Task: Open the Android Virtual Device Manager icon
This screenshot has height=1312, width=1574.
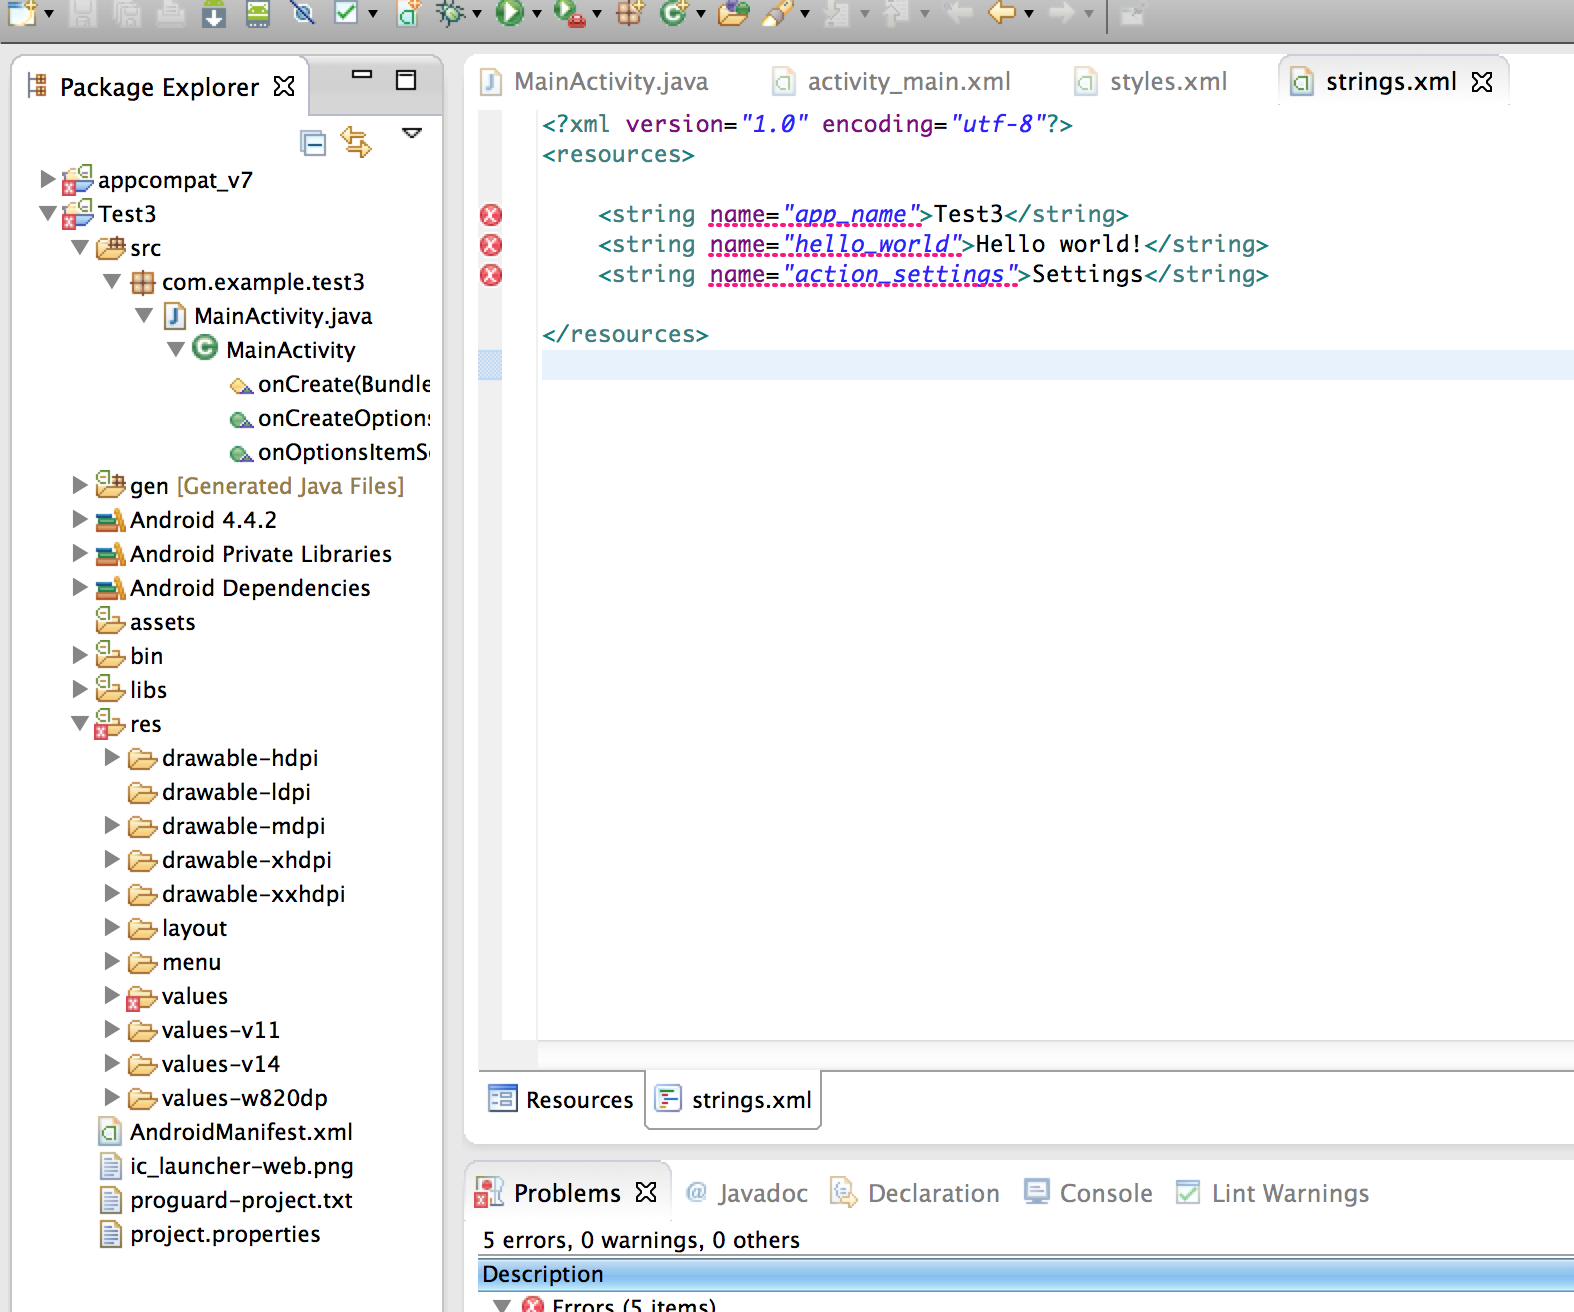Action: [258, 14]
